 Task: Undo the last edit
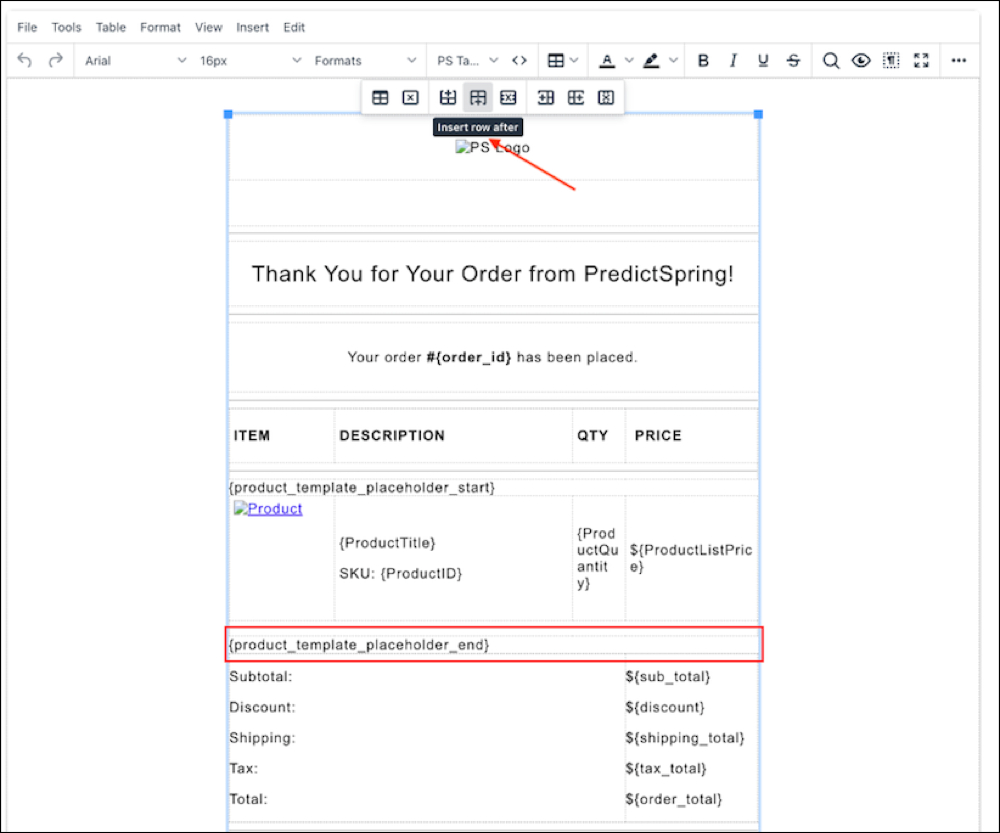click(x=24, y=61)
